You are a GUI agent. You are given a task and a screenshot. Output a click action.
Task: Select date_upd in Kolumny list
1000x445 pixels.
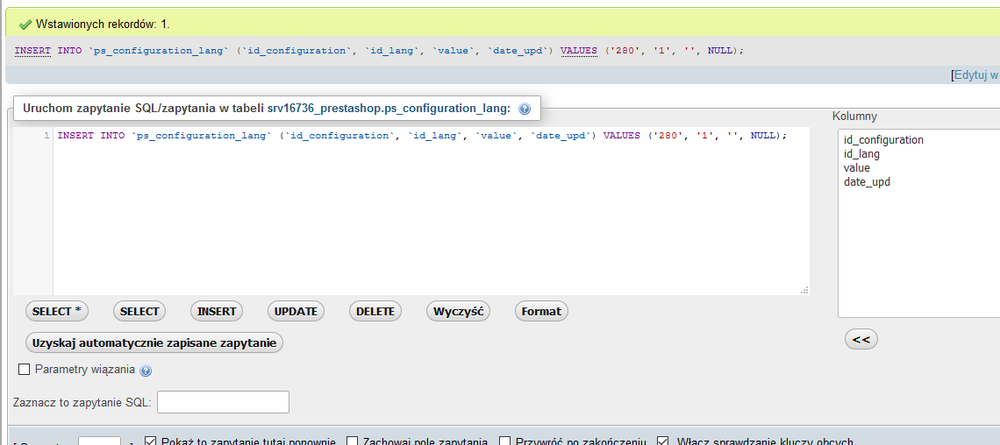[x=867, y=182]
